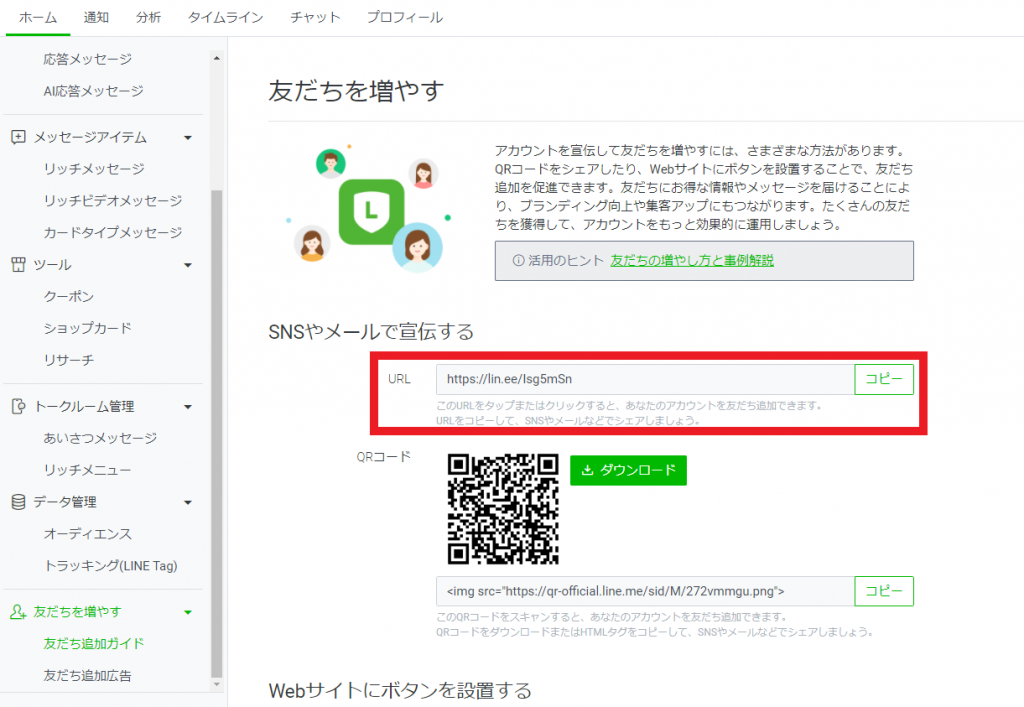Click the message items plus-box icon

(x=18, y=137)
